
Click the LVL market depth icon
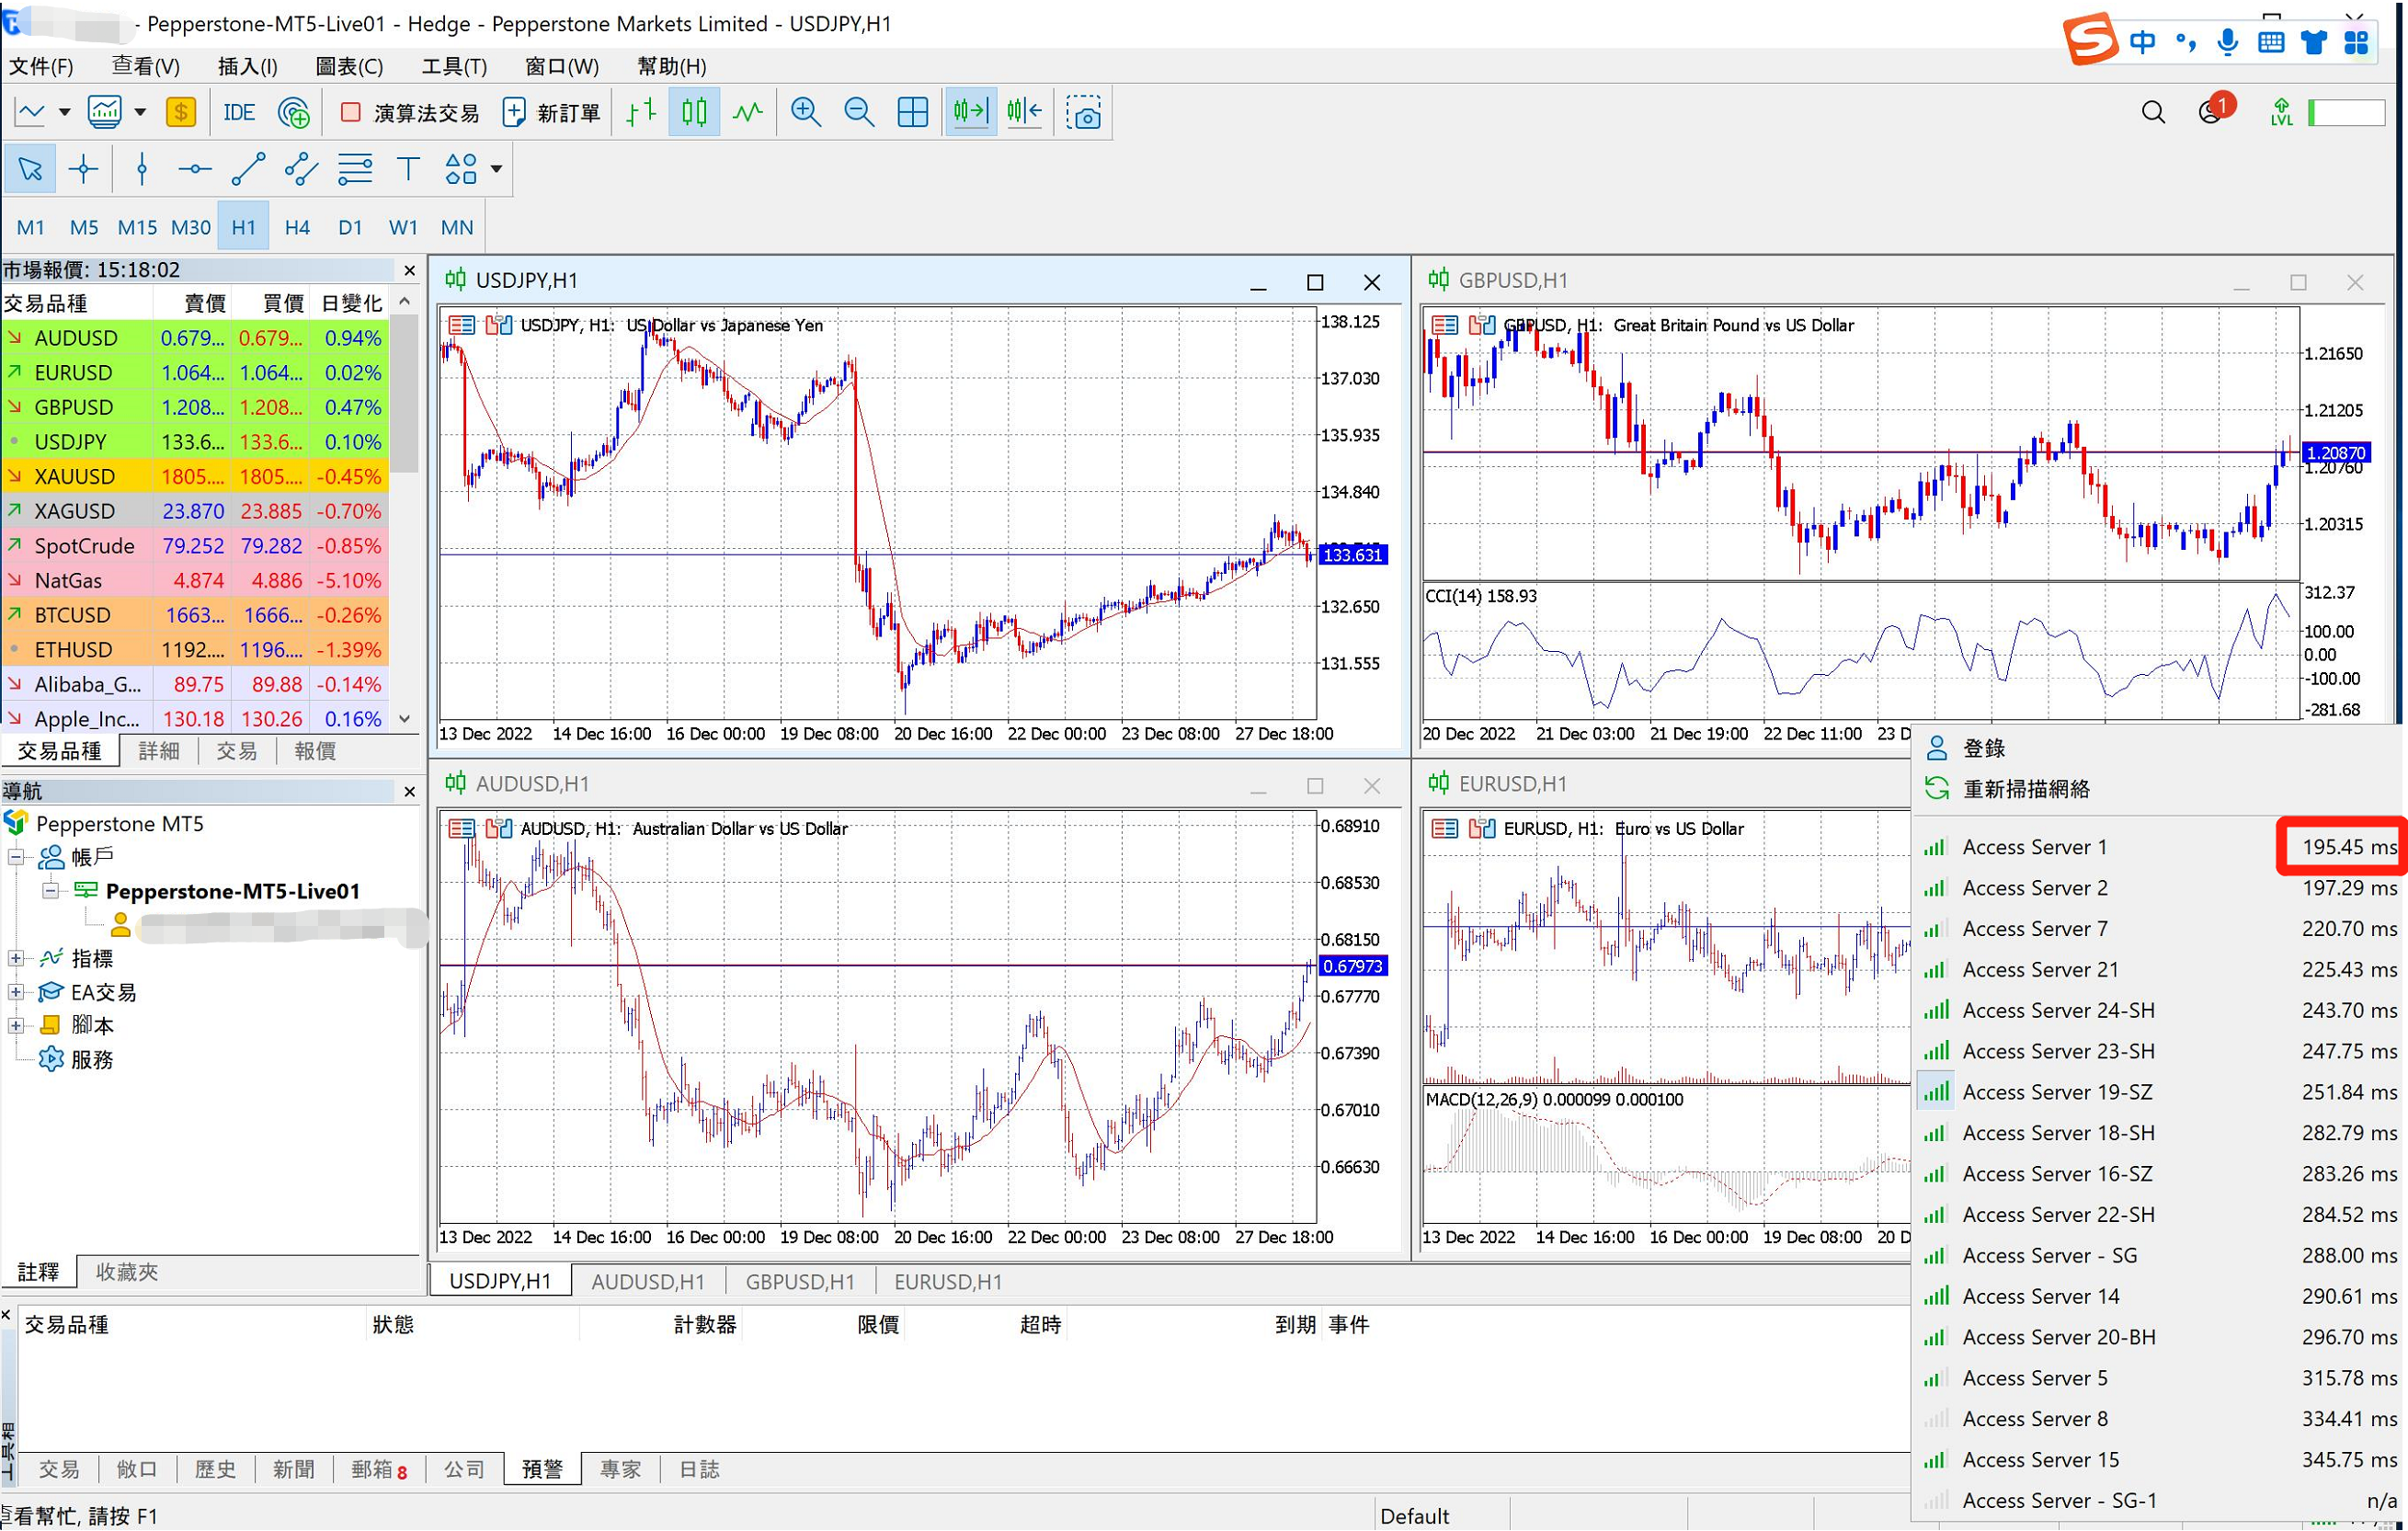[x=2281, y=112]
